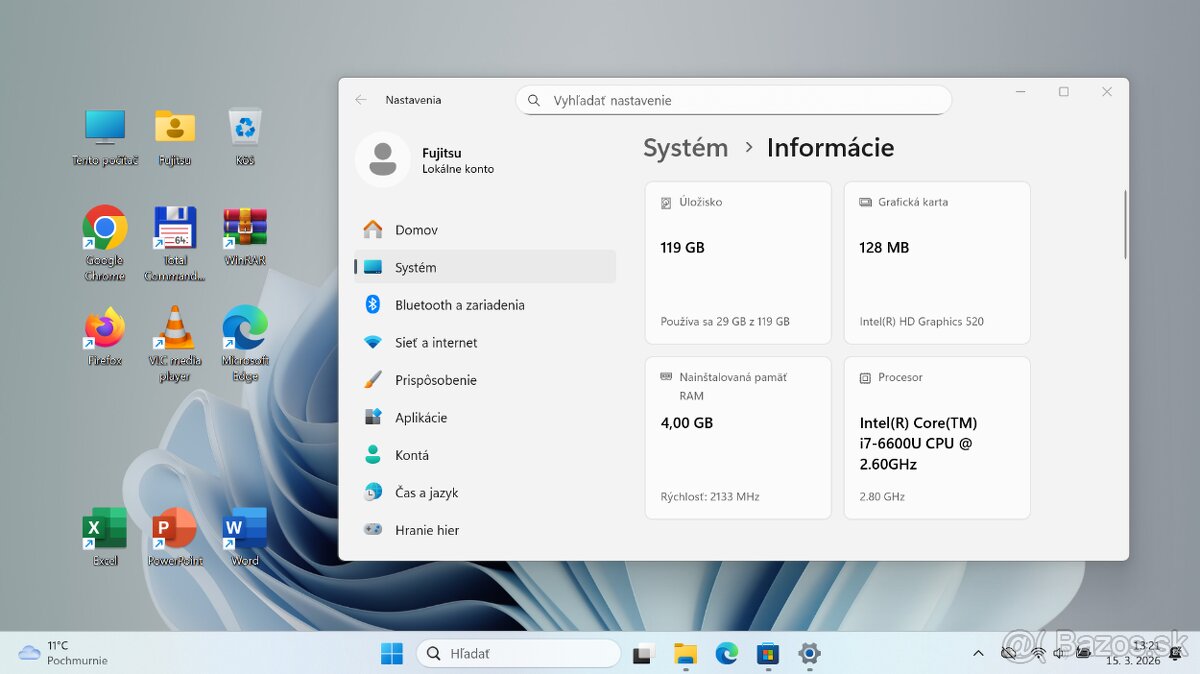The height and width of the screenshot is (674, 1200).
Task: Open File Explorer from the taskbar
Action: [x=684, y=653]
